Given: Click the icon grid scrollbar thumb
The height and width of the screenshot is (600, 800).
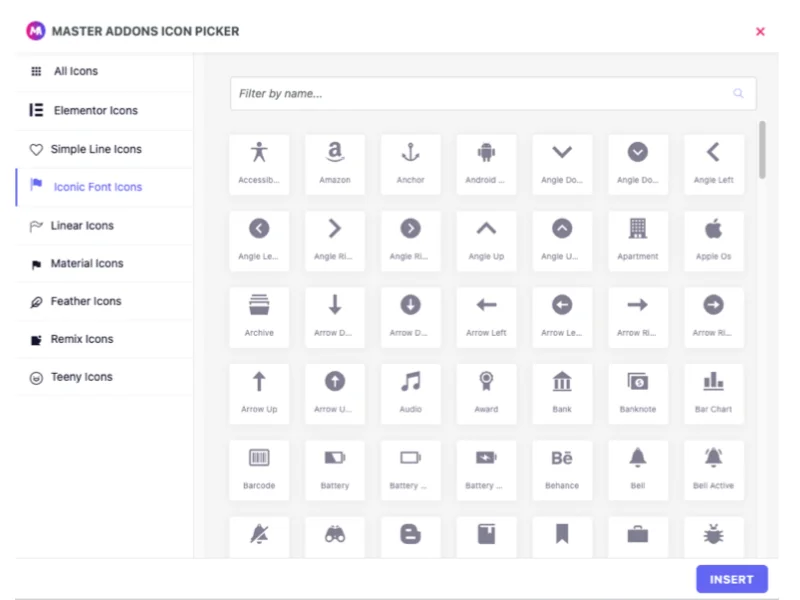Looking at the screenshot, I should [762, 149].
